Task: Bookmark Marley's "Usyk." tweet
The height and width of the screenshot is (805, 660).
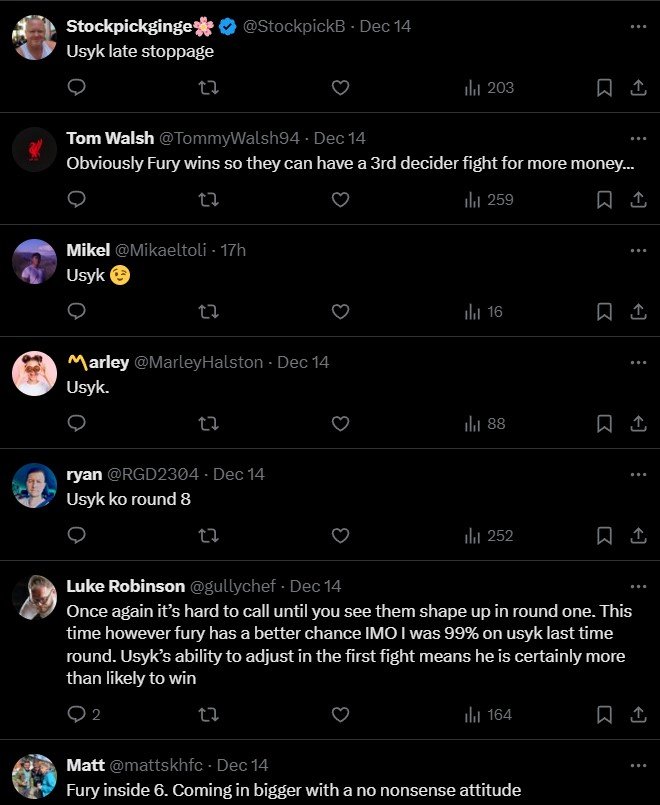Action: pyautogui.click(x=604, y=424)
